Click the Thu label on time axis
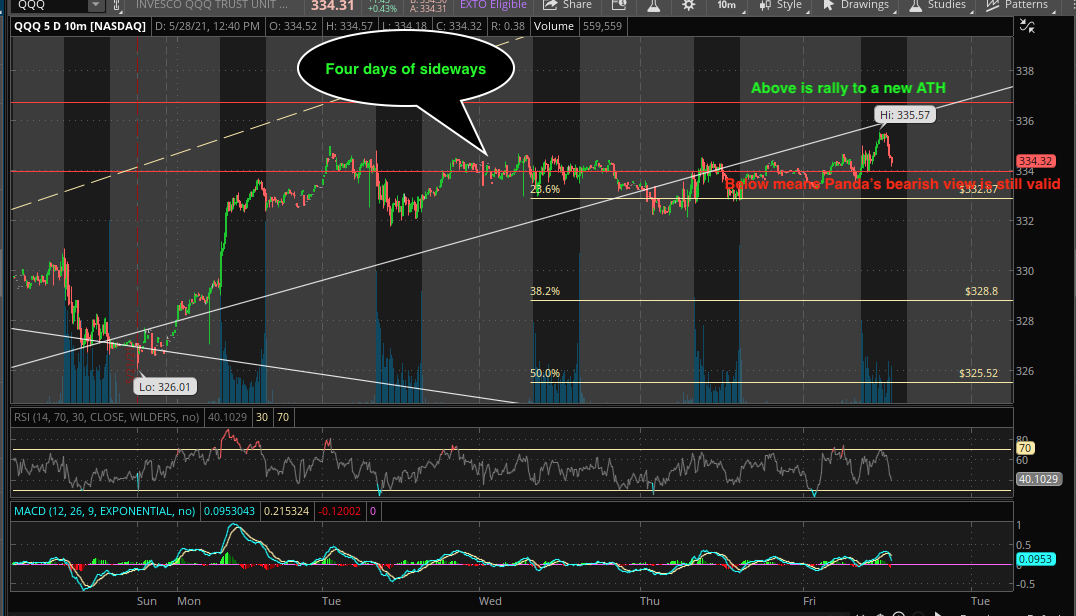The image size is (1076, 616). point(650,601)
